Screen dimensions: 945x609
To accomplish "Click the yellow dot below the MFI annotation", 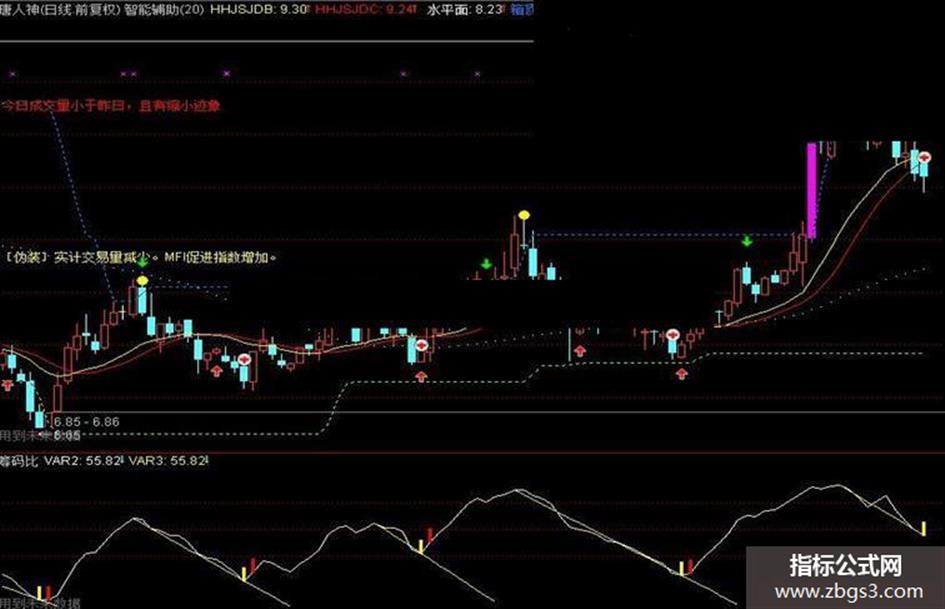I will [x=142, y=281].
